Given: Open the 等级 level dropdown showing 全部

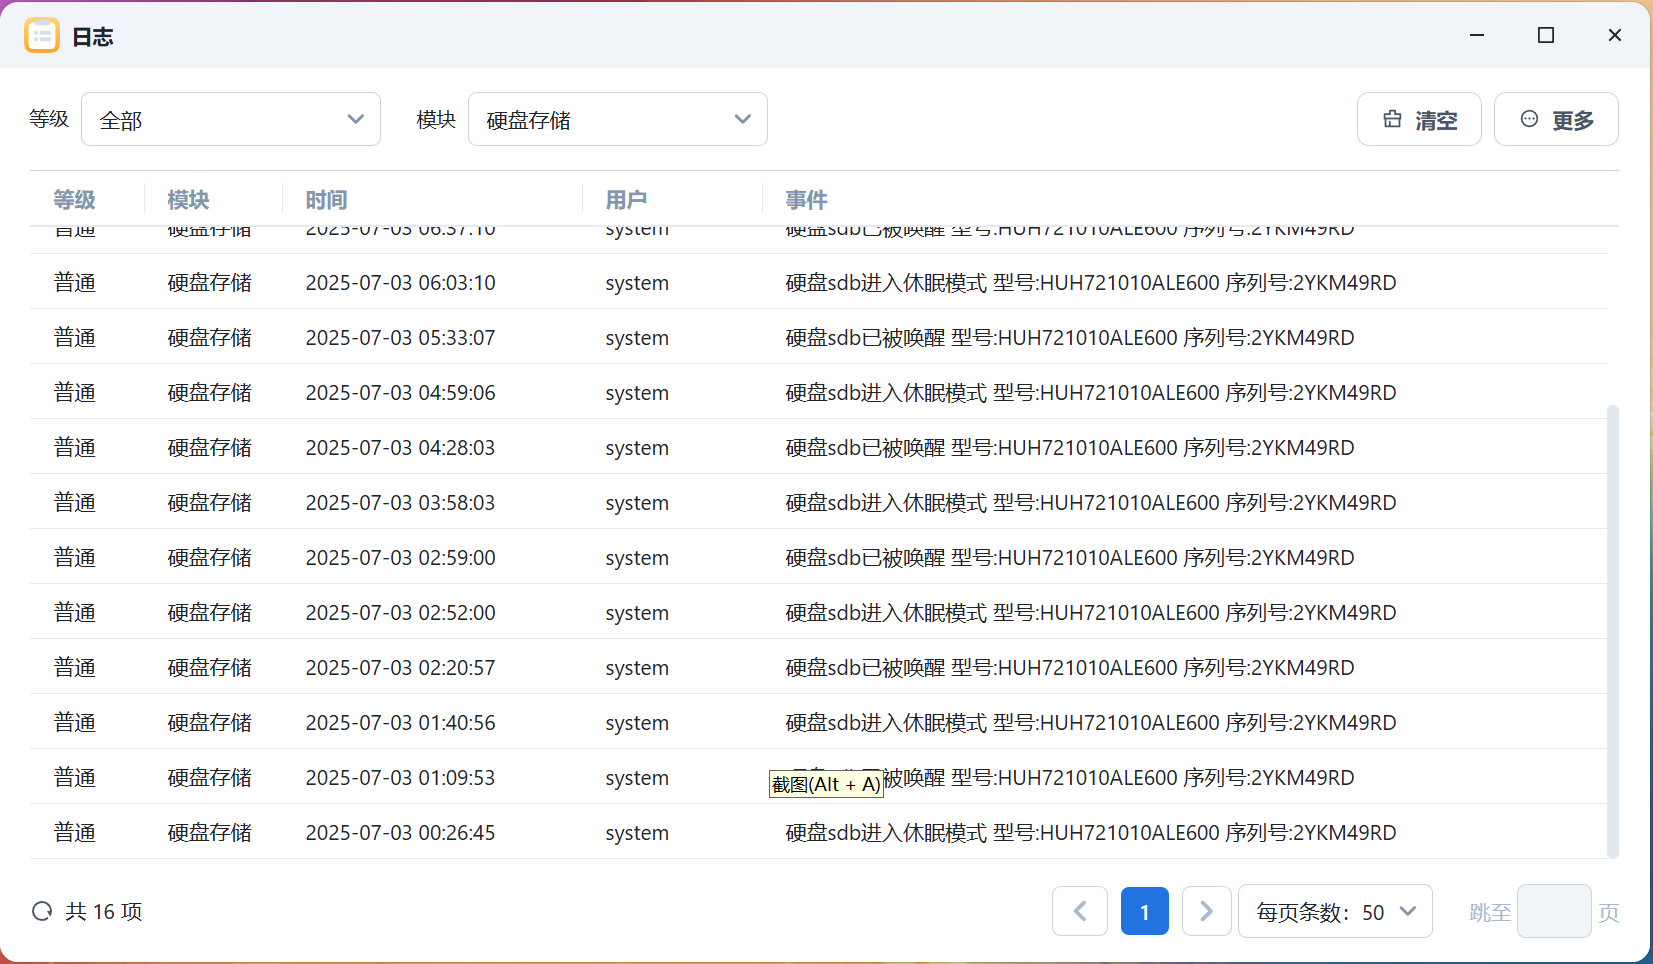Looking at the screenshot, I should point(231,119).
